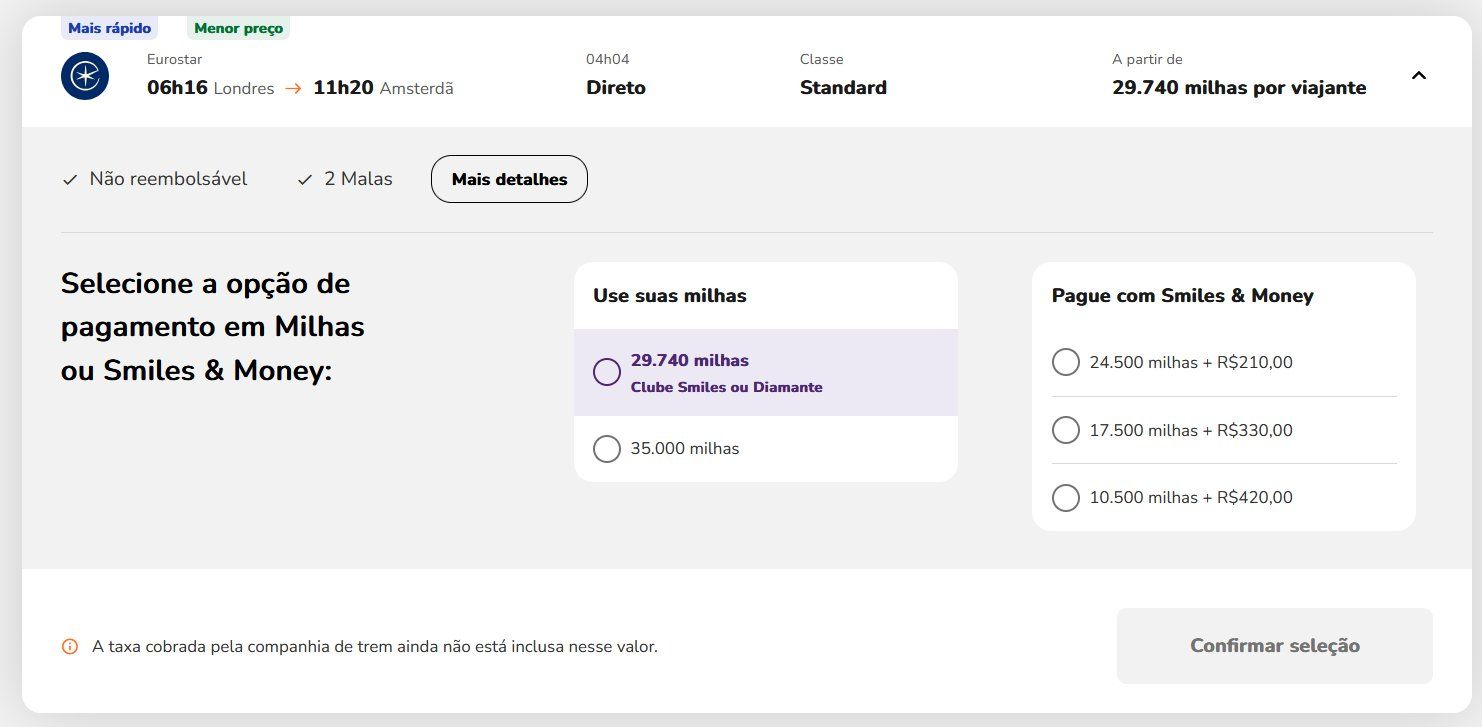The image size is (1482, 727).
Task: Choose 10.500 milhas + R$420,00
Action: click(x=1066, y=497)
